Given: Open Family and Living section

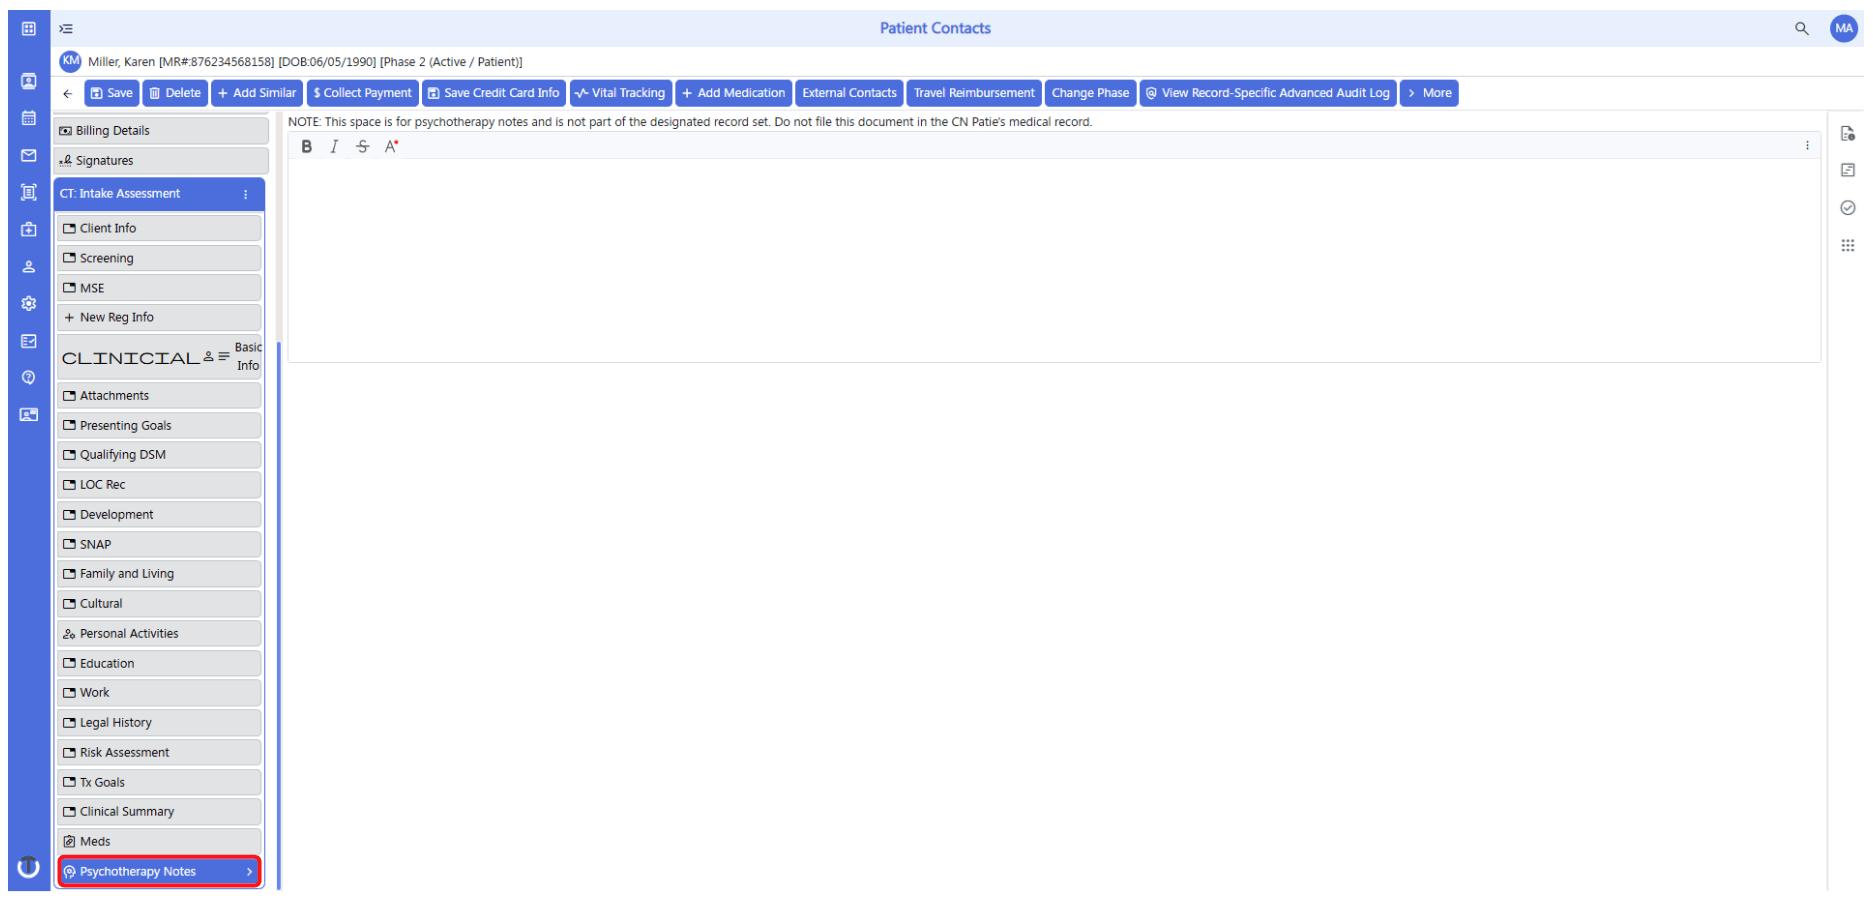Looking at the screenshot, I should 159,574.
